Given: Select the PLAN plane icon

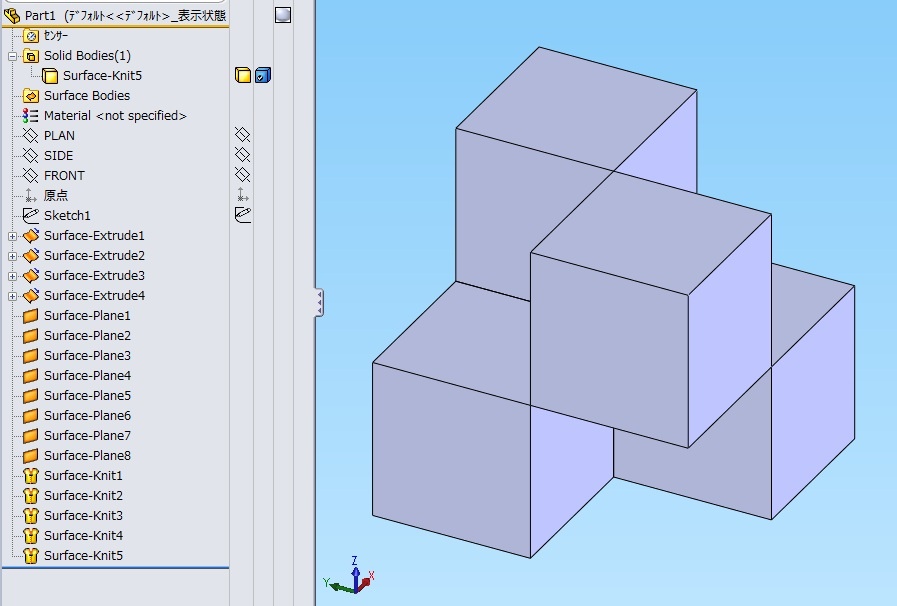Looking at the screenshot, I should (x=30, y=136).
